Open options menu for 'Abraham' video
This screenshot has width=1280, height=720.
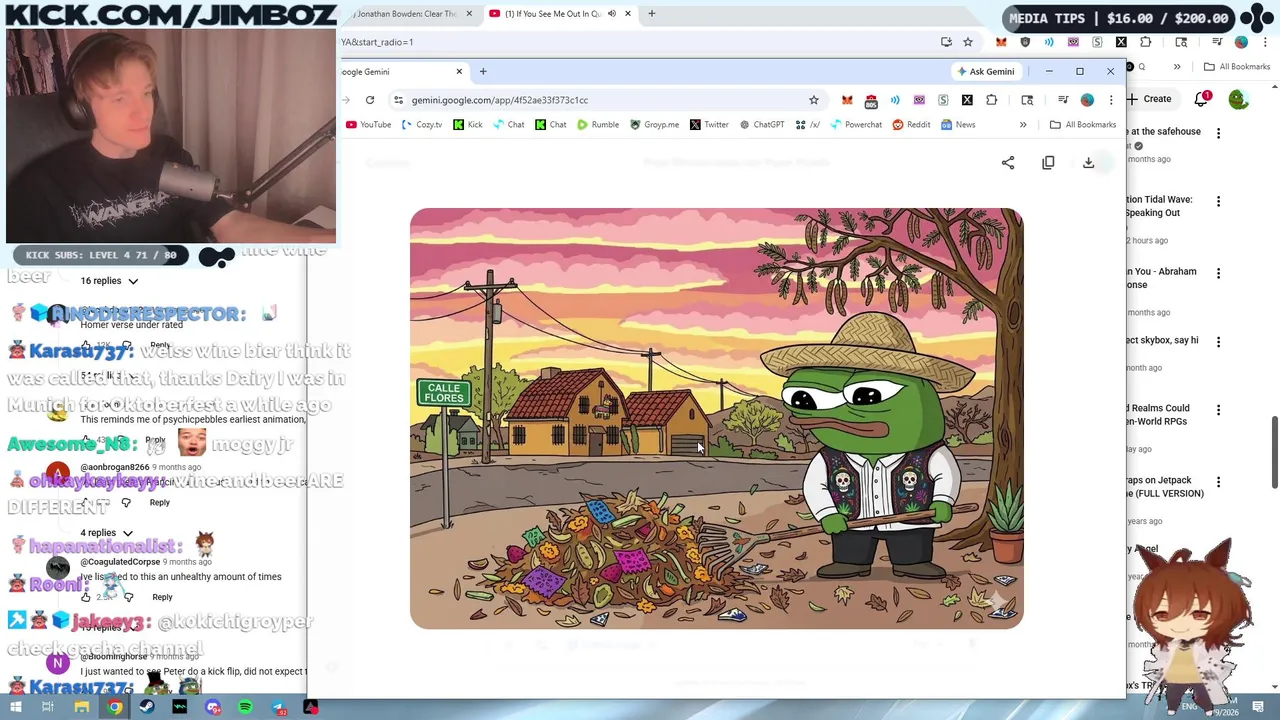(x=1218, y=273)
